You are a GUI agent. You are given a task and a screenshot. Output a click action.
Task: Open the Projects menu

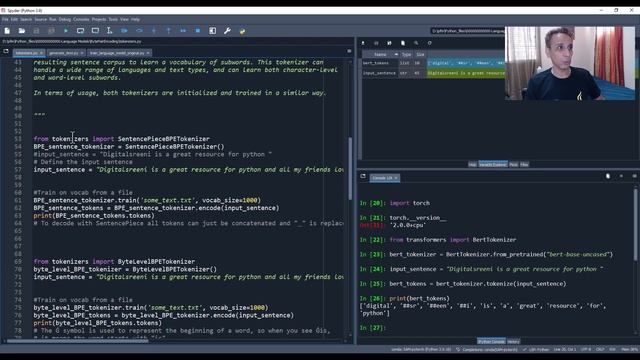(x=99, y=19)
